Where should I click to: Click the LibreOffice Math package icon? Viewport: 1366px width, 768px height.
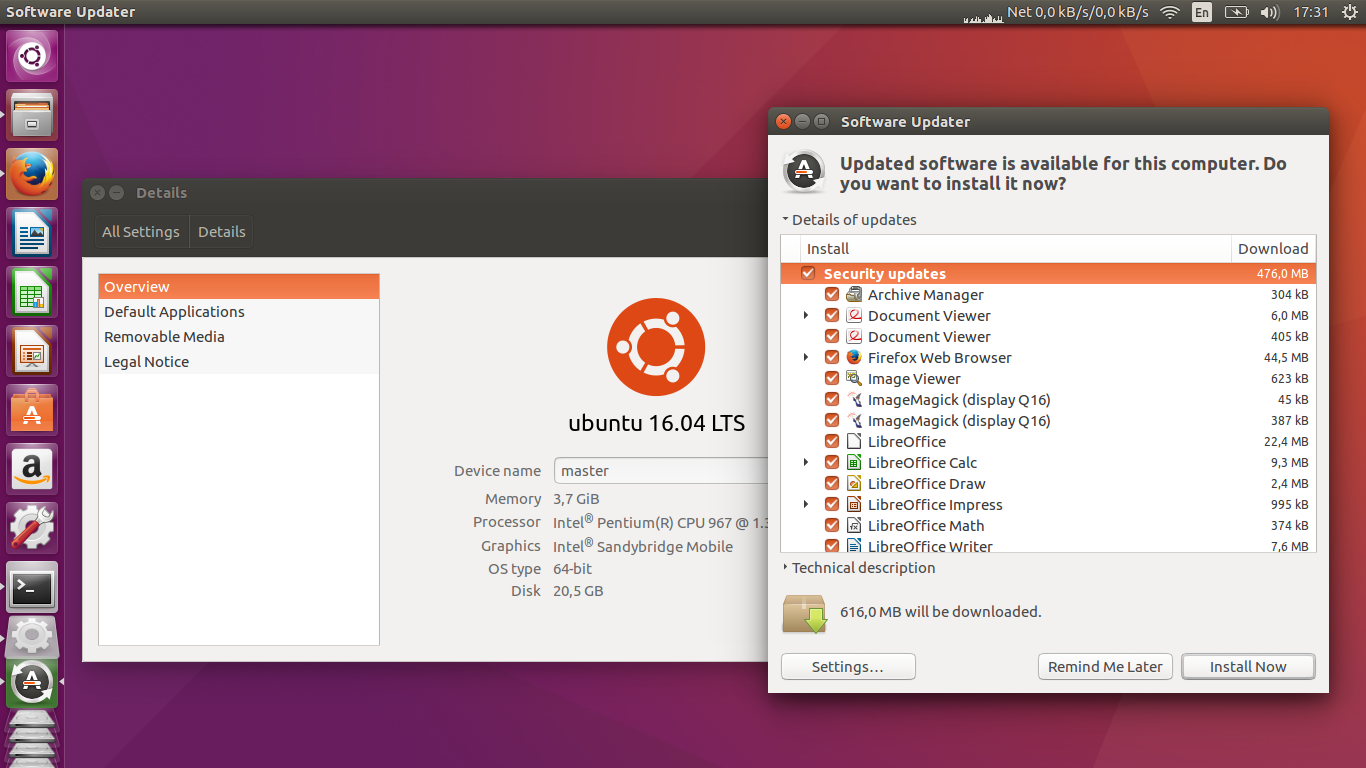(854, 525)
